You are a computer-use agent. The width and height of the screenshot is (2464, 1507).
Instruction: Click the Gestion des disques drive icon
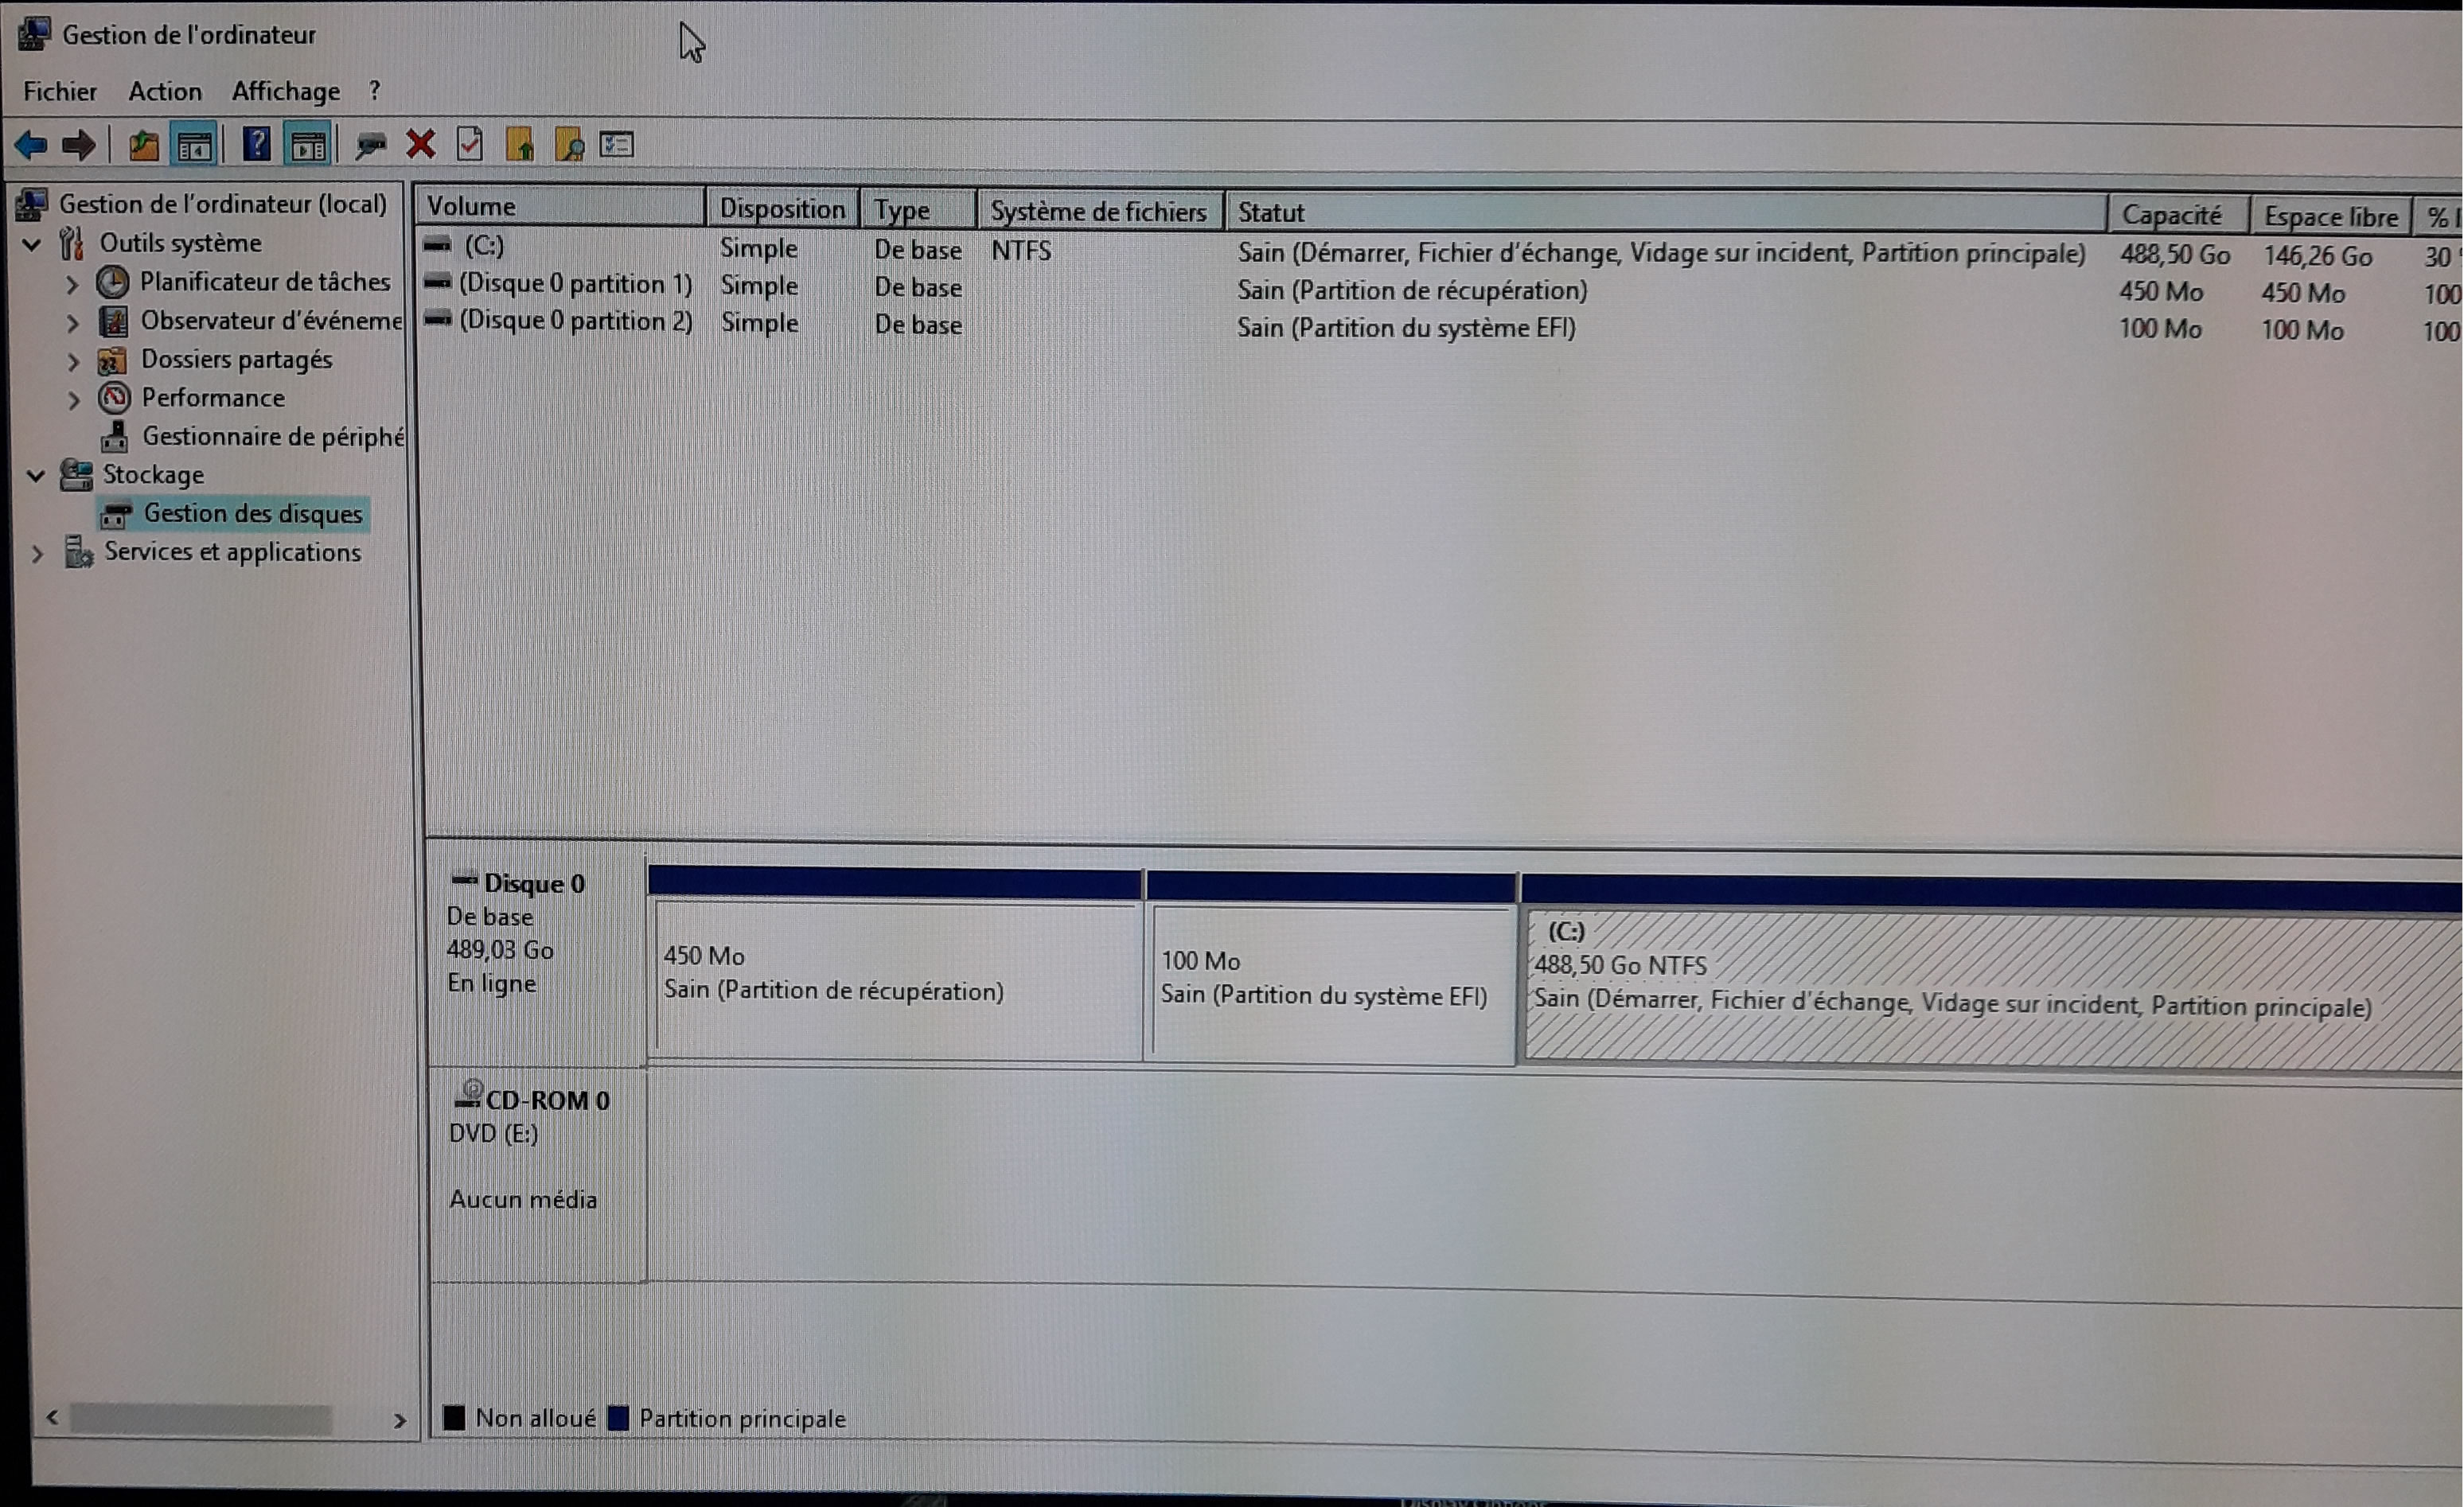(116, 514)
